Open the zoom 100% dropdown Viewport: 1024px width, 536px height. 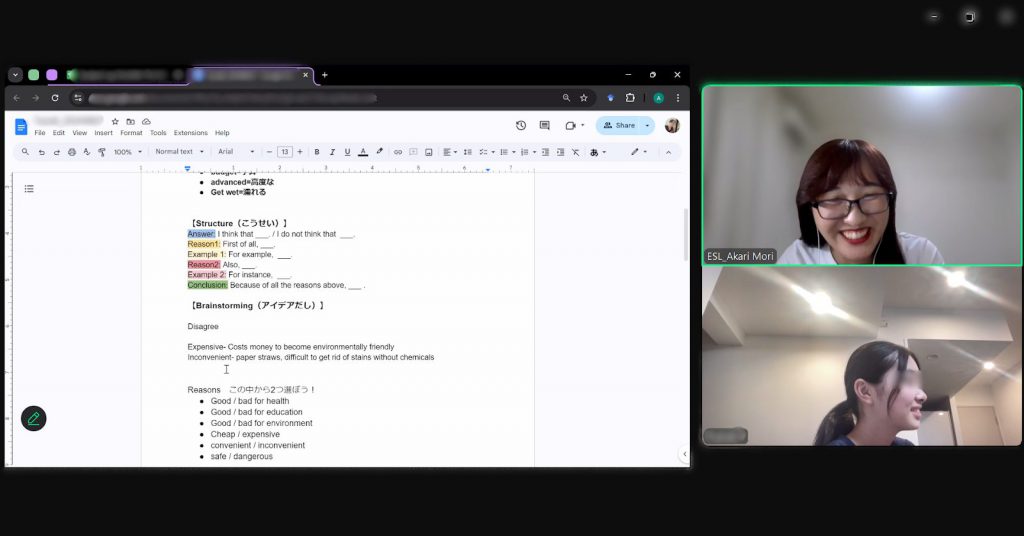126,152
